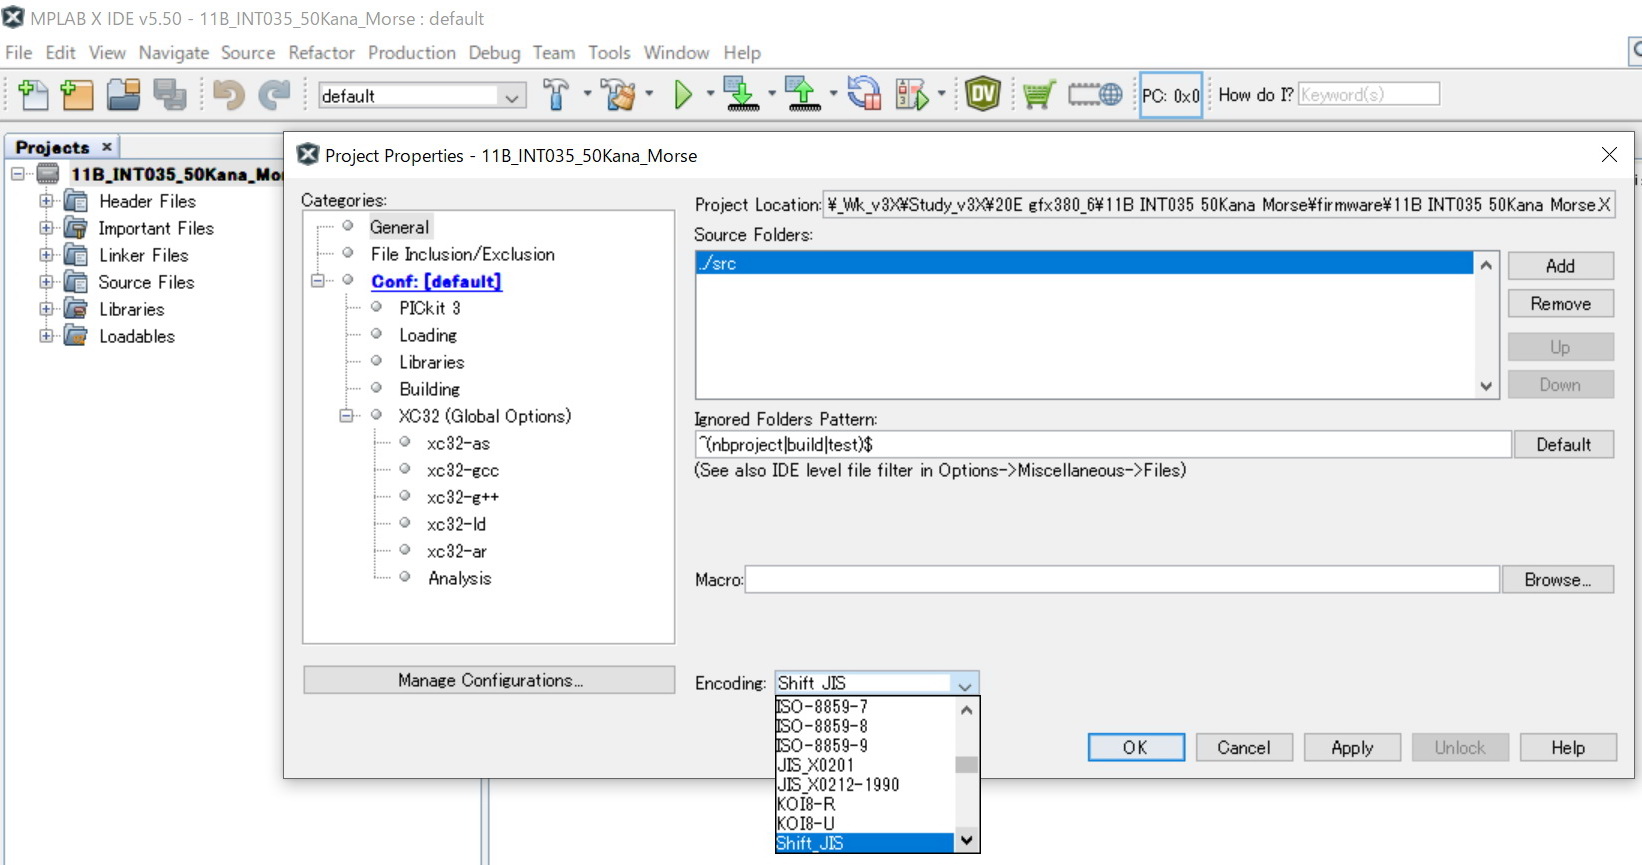This screenshot has height=865, width=1642.
Task: Click the Read Device Memory icon
Action: (x=803, y=94)
